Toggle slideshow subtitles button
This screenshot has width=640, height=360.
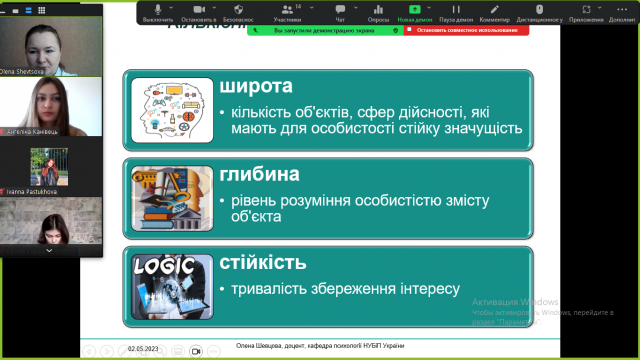pyautogui.click(x=178, y=351)
